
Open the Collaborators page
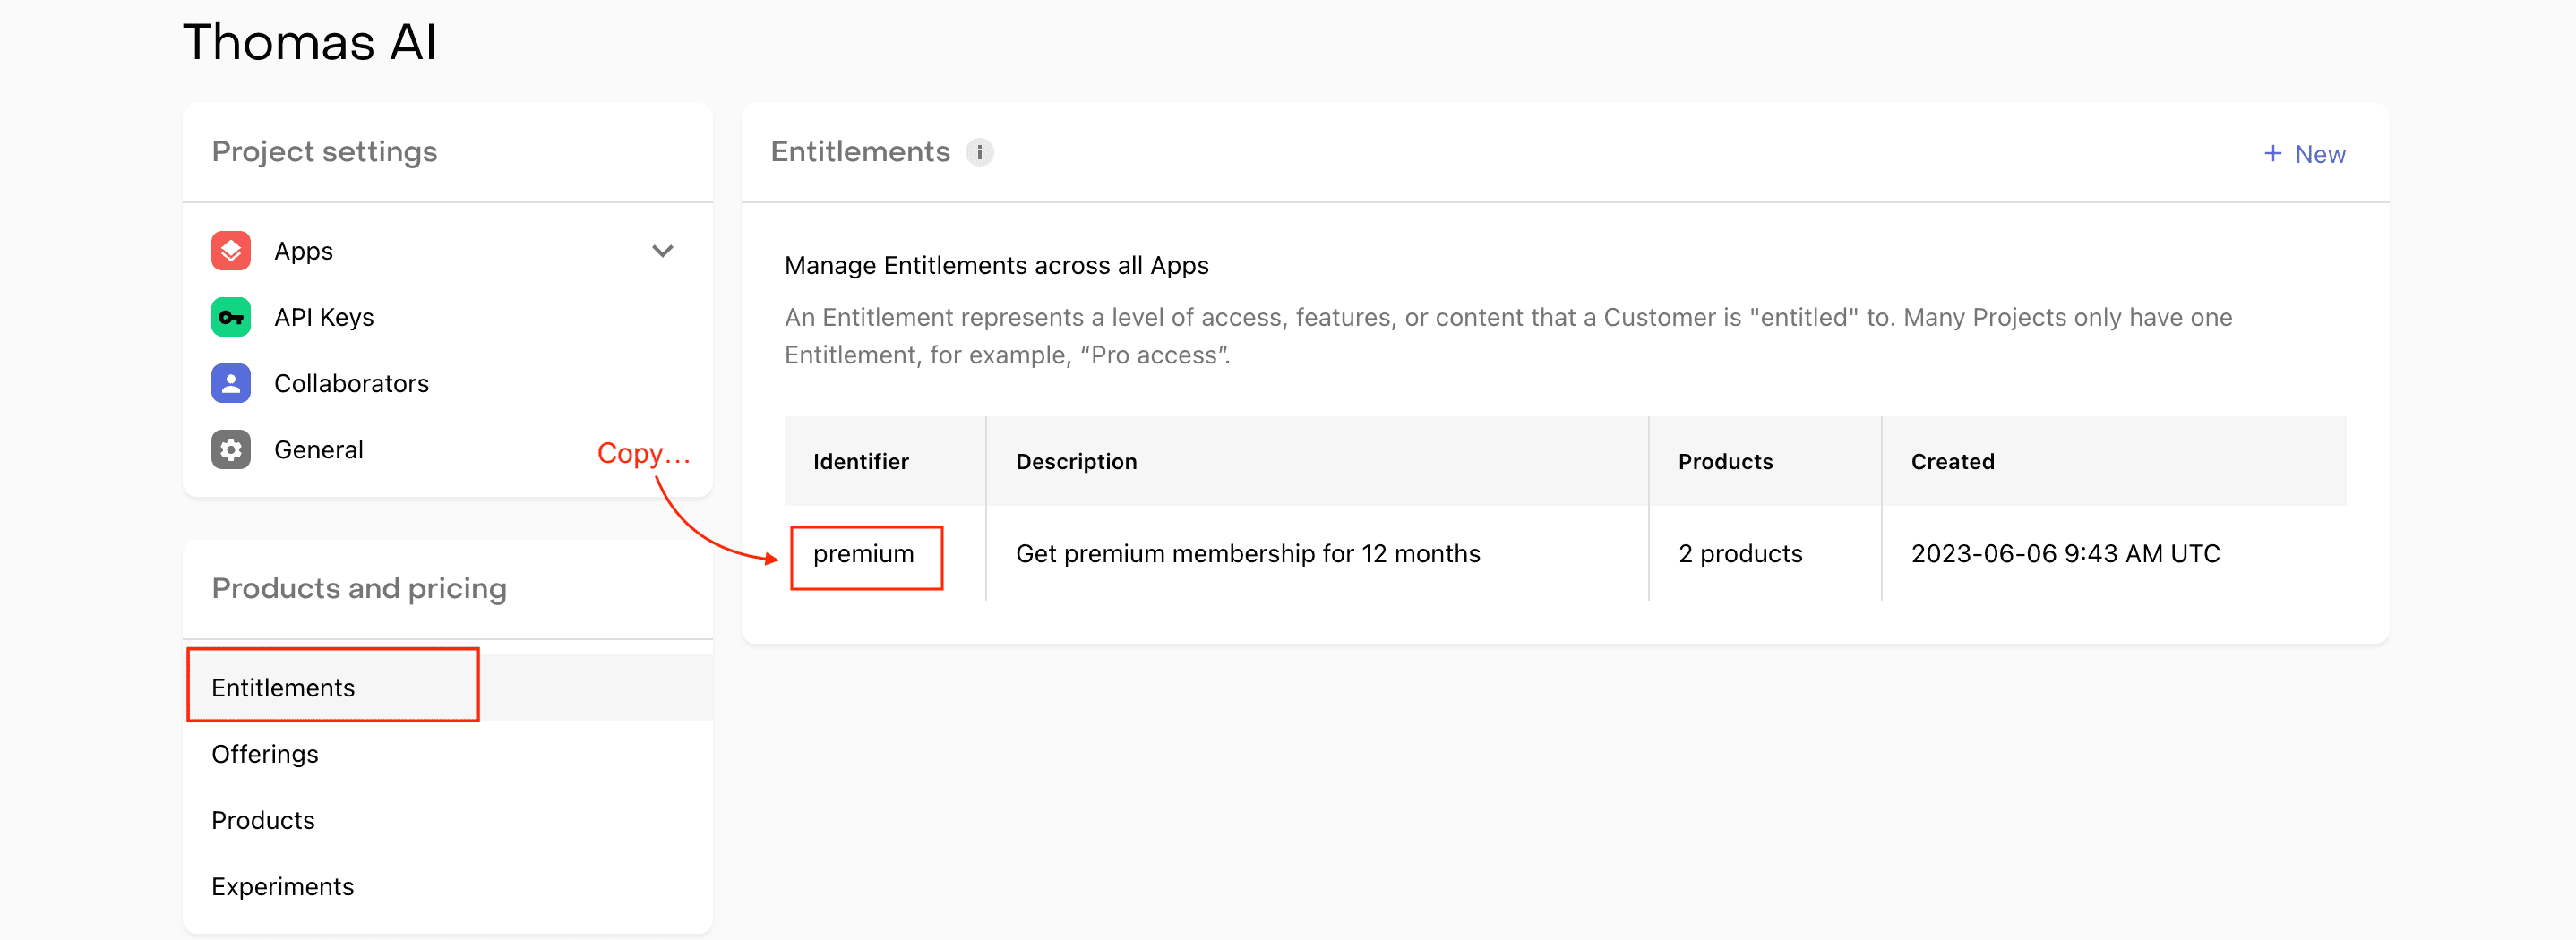point(351,383)
